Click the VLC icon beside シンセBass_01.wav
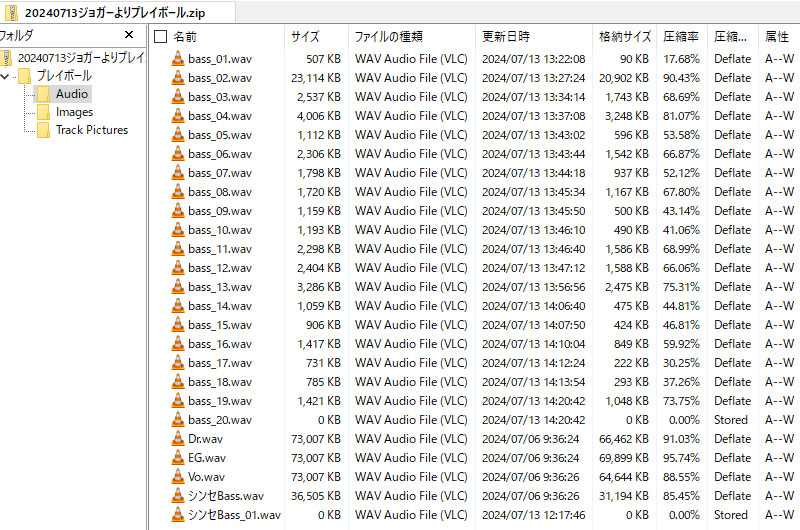Screen dimensions: 800x530 coord(178,515)
